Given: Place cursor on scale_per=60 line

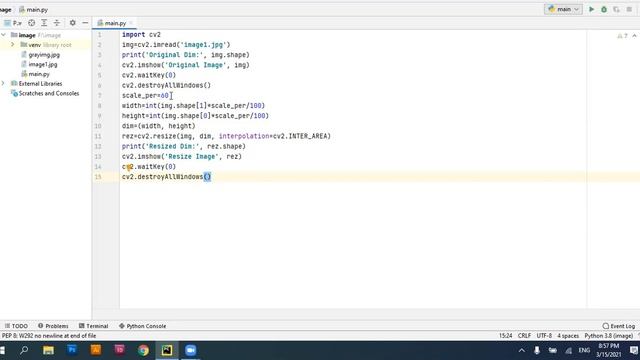Looking at the screenshot, I should click(x=145, y=96).
